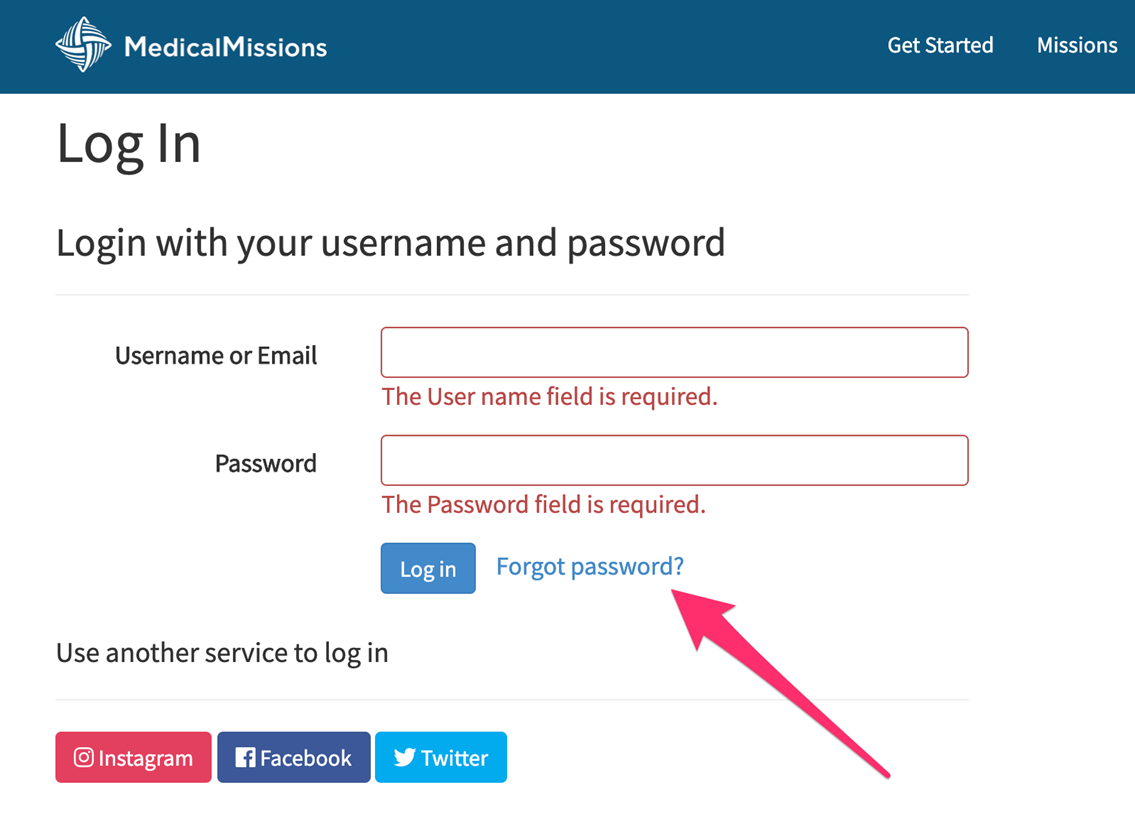Follow the Forgot password? link
This screenshot has width=1135, height=824.
click(x=590, y=567)
